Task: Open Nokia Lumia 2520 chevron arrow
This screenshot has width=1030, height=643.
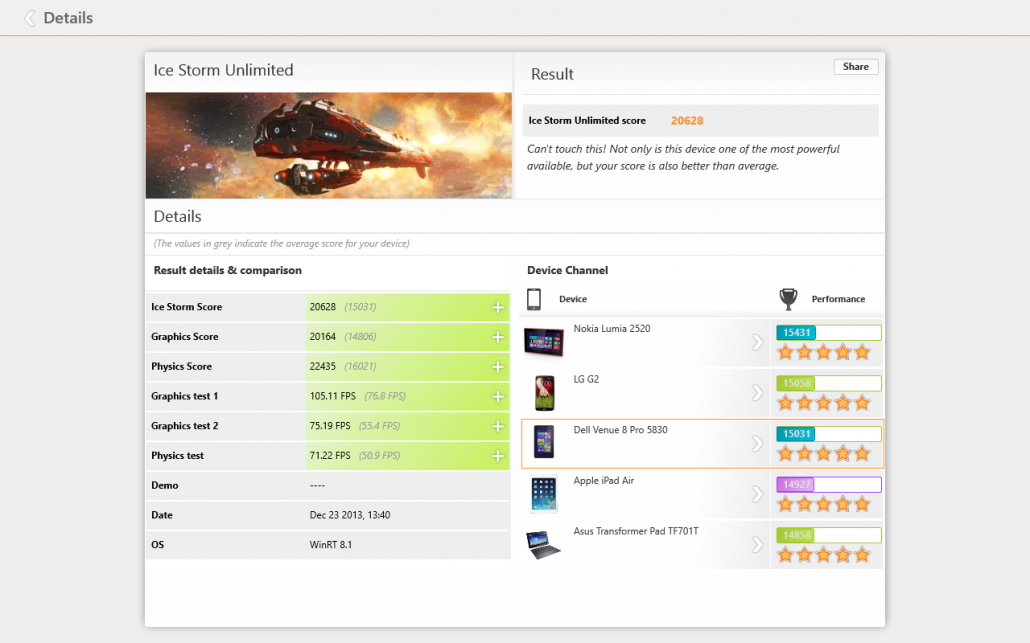Action: pyautogui.click(x=757, y=342)
